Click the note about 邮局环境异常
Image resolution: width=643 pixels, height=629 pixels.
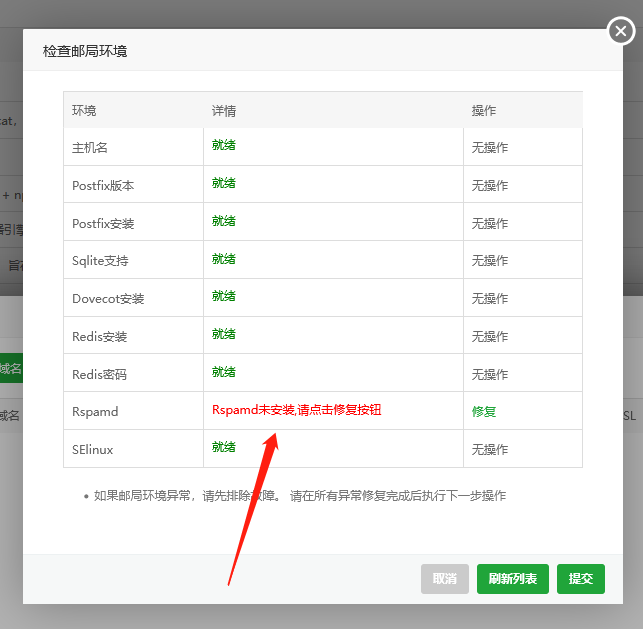[x=300, y=496]
